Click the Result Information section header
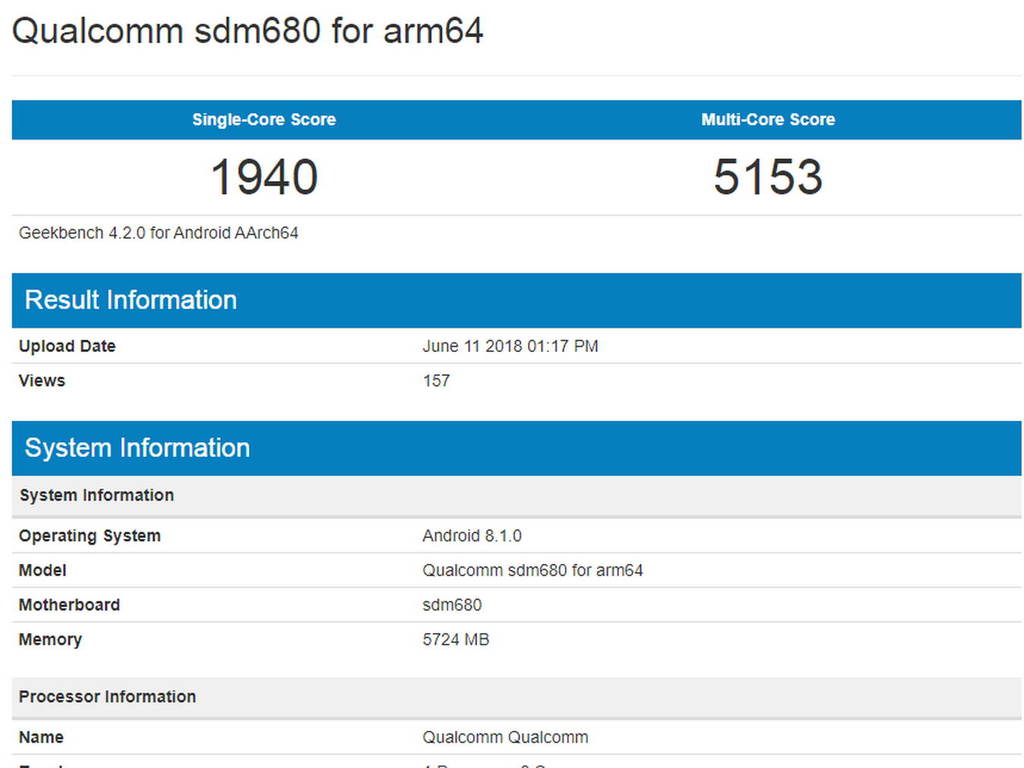 130,300
